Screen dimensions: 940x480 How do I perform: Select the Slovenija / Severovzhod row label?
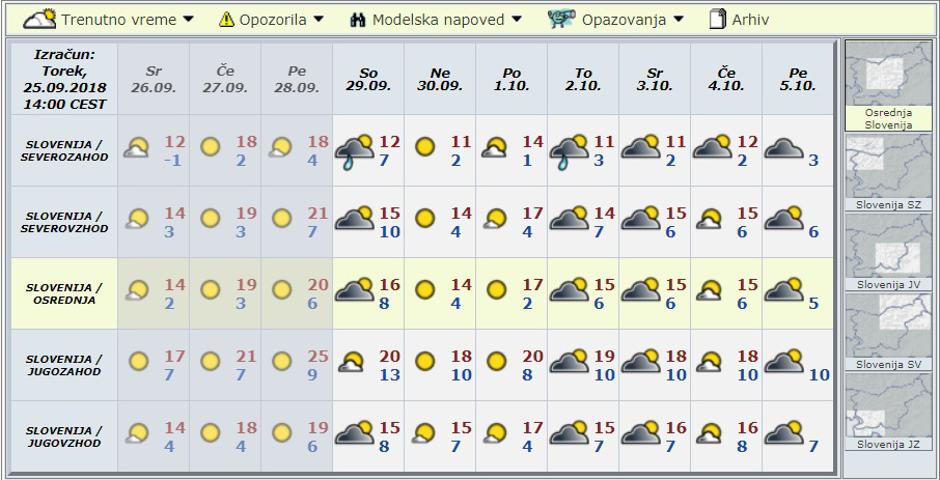(x=62, y=222)
